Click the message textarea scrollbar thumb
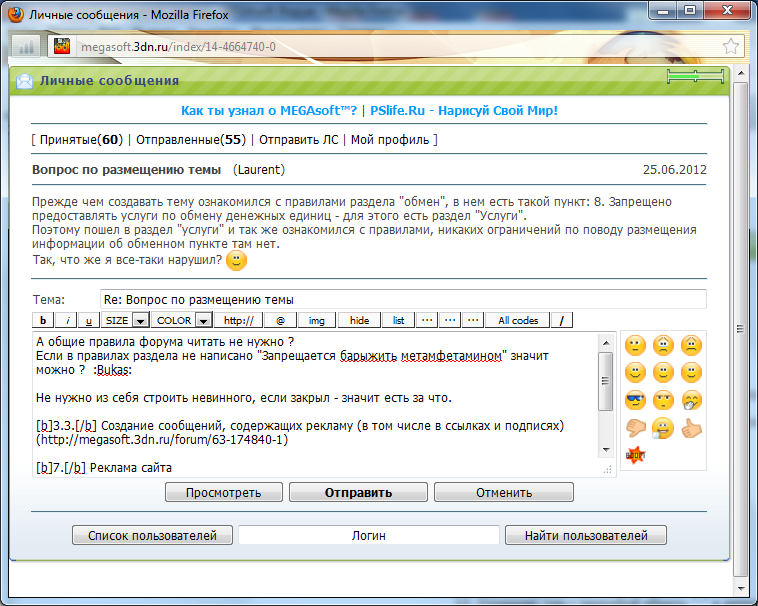The width and height of the screenshot is (758, 606). 605,381
